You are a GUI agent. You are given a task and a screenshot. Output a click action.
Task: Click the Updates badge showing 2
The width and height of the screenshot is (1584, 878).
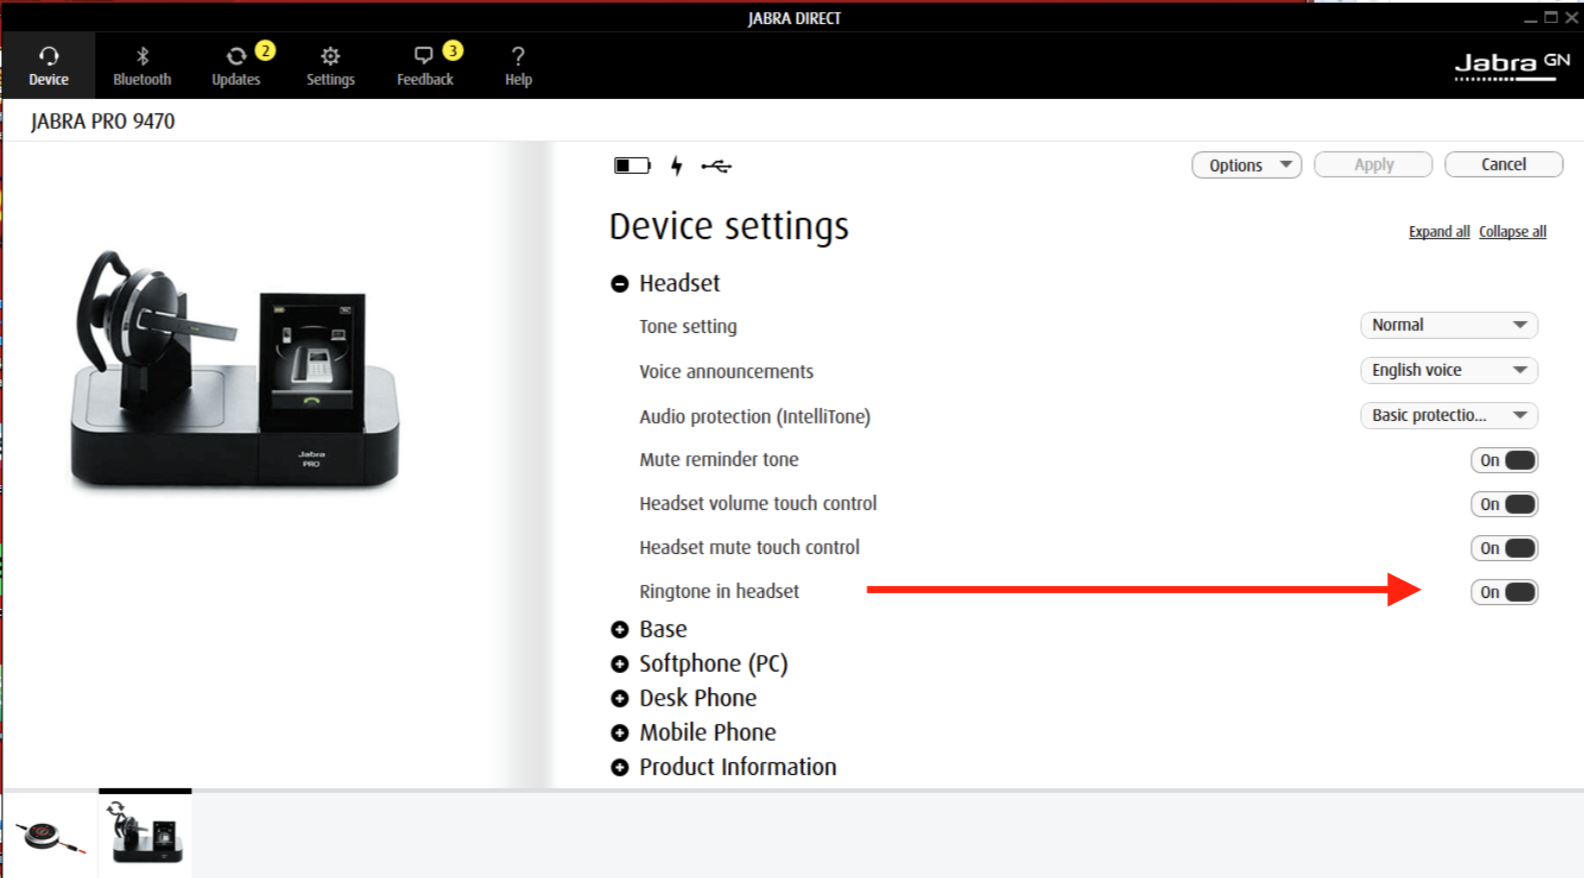(x=265, y=50)
